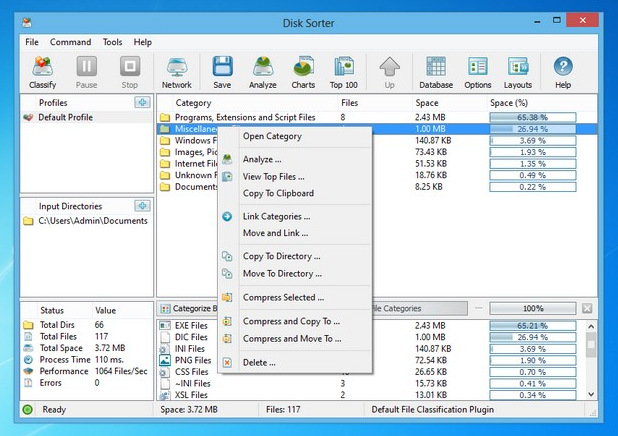
Task: Click the Analyze toolbar icon
Action: [262, 66]
